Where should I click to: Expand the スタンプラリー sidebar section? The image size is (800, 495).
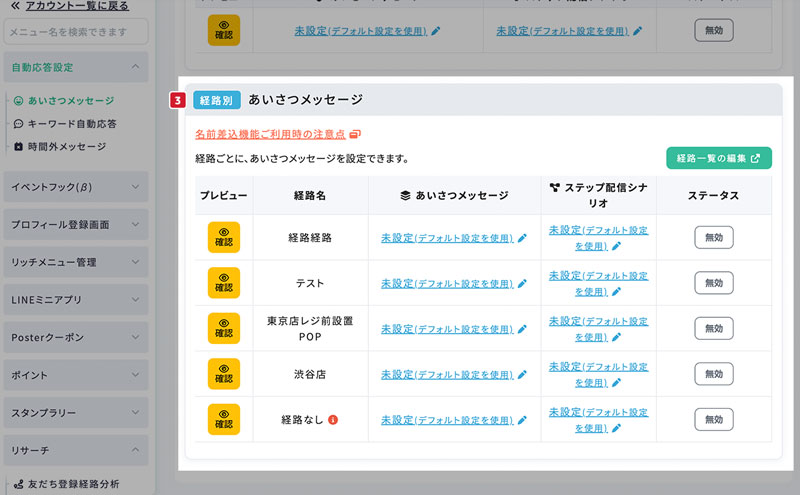coord(75,412)
